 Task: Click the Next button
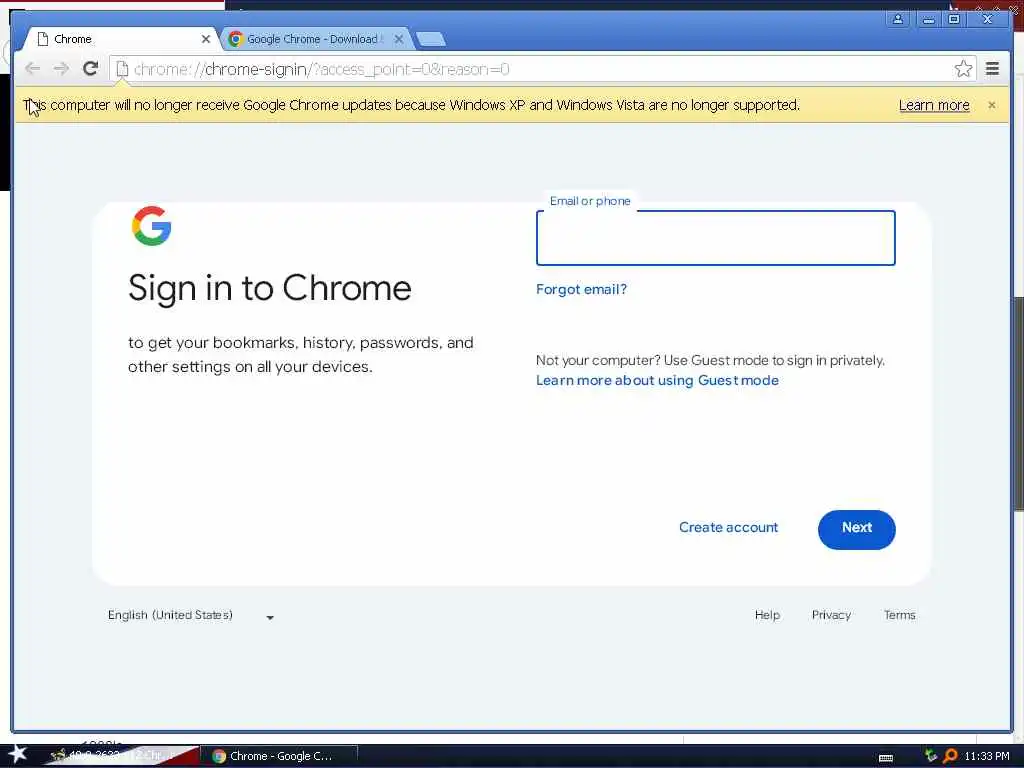tap(856, 529)
